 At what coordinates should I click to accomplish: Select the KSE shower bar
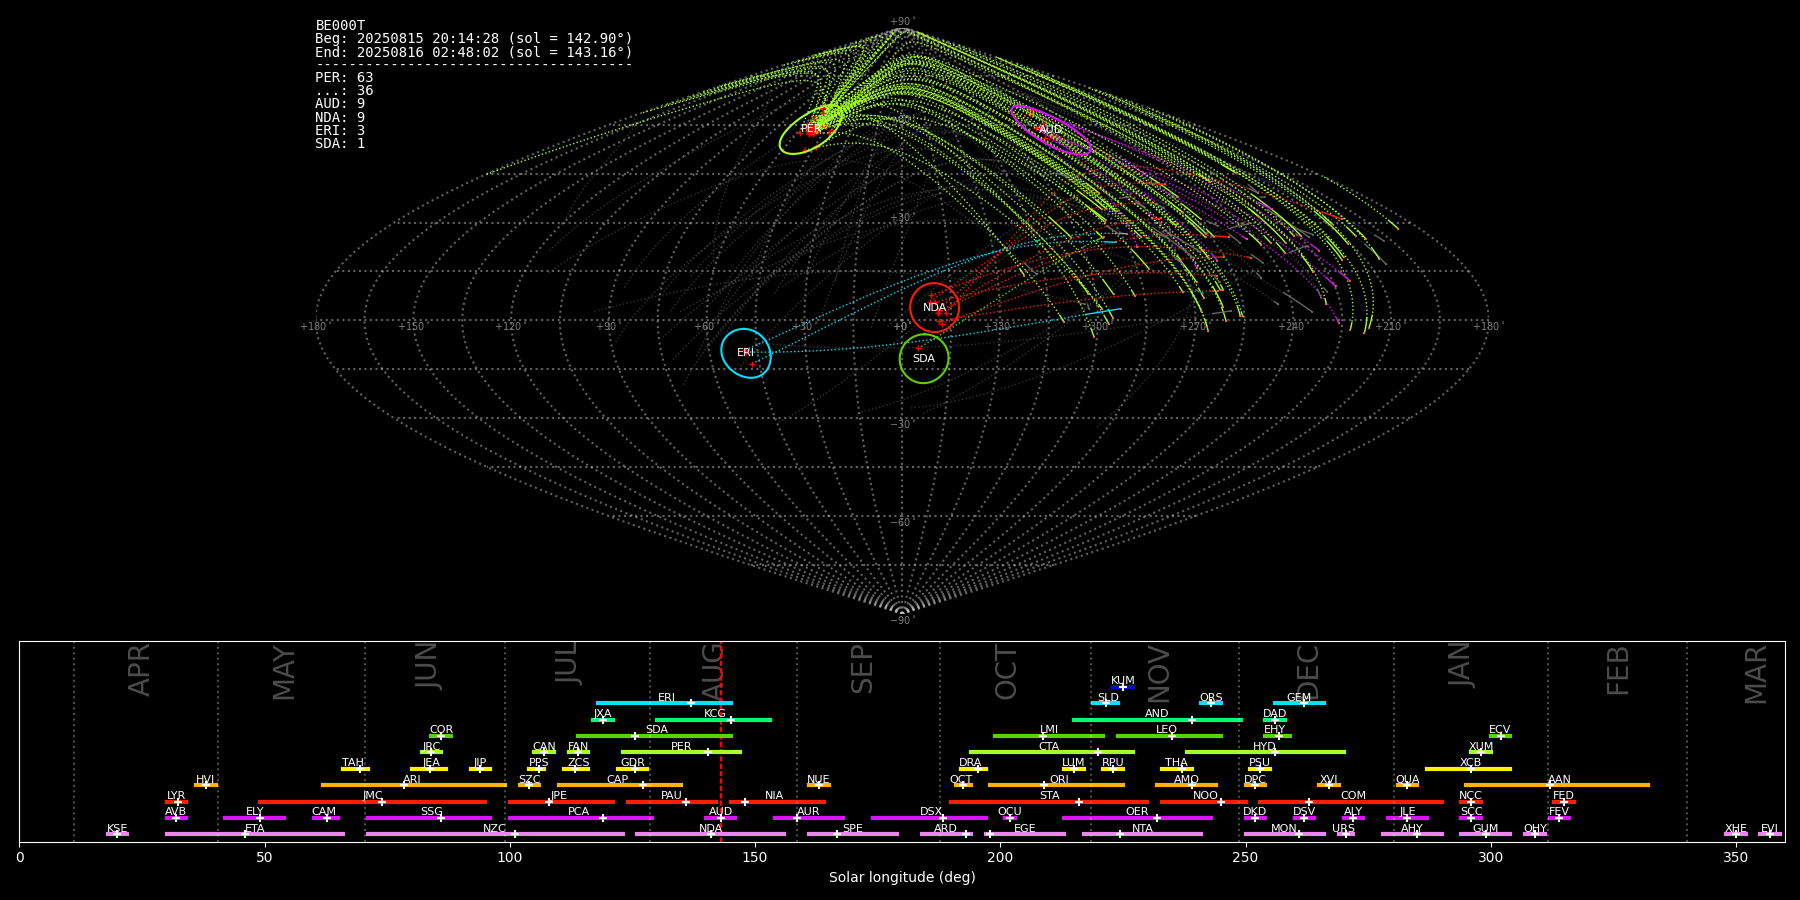(x=117, y=834)
